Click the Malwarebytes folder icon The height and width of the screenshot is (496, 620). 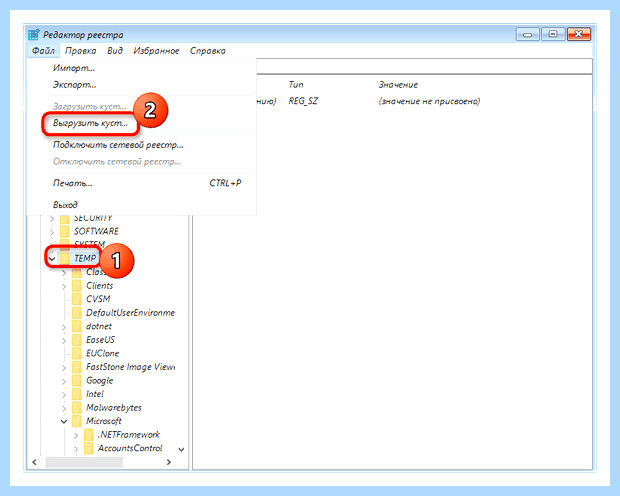pyautogui.click(x=77, y=407)
